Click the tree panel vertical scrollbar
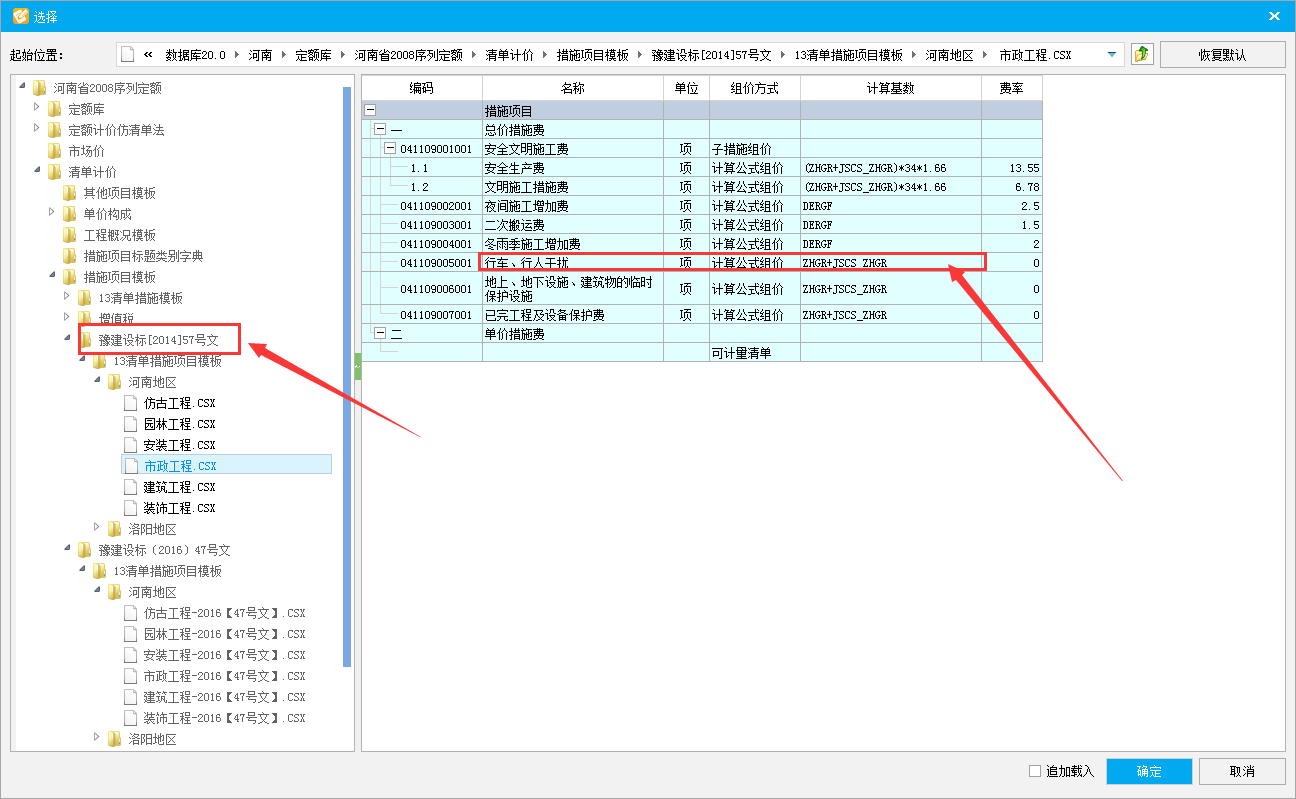Viewport: 1296px width, 799px height. (347, 377)
